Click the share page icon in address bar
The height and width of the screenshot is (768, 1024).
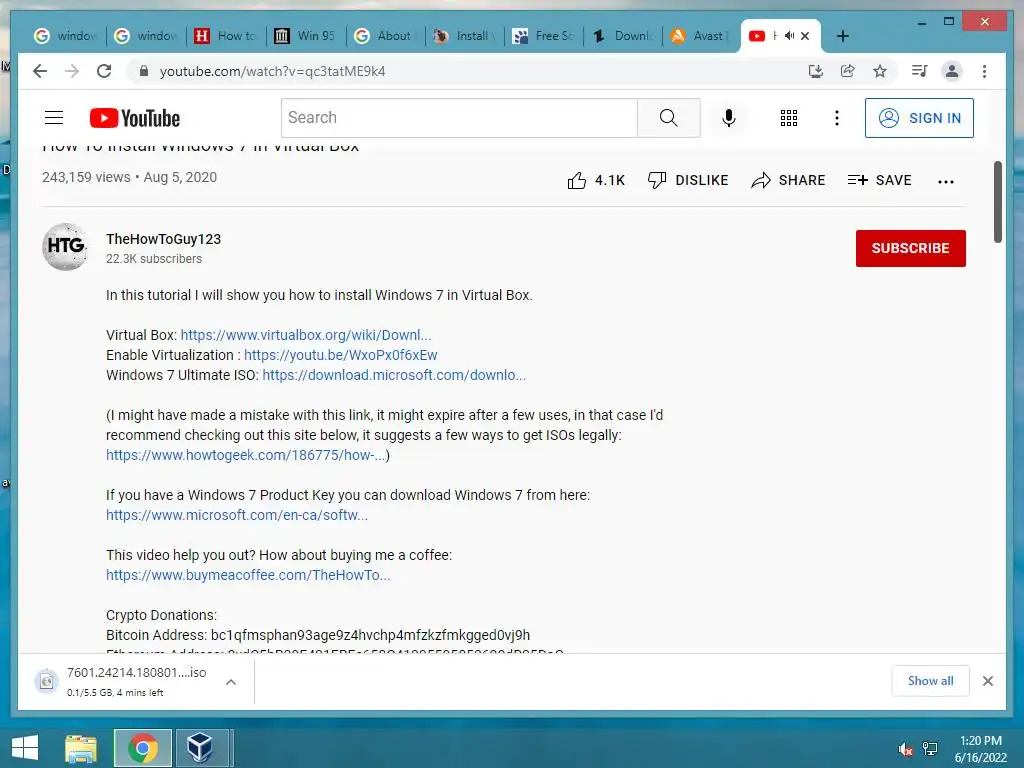click(x=848, y=71)
